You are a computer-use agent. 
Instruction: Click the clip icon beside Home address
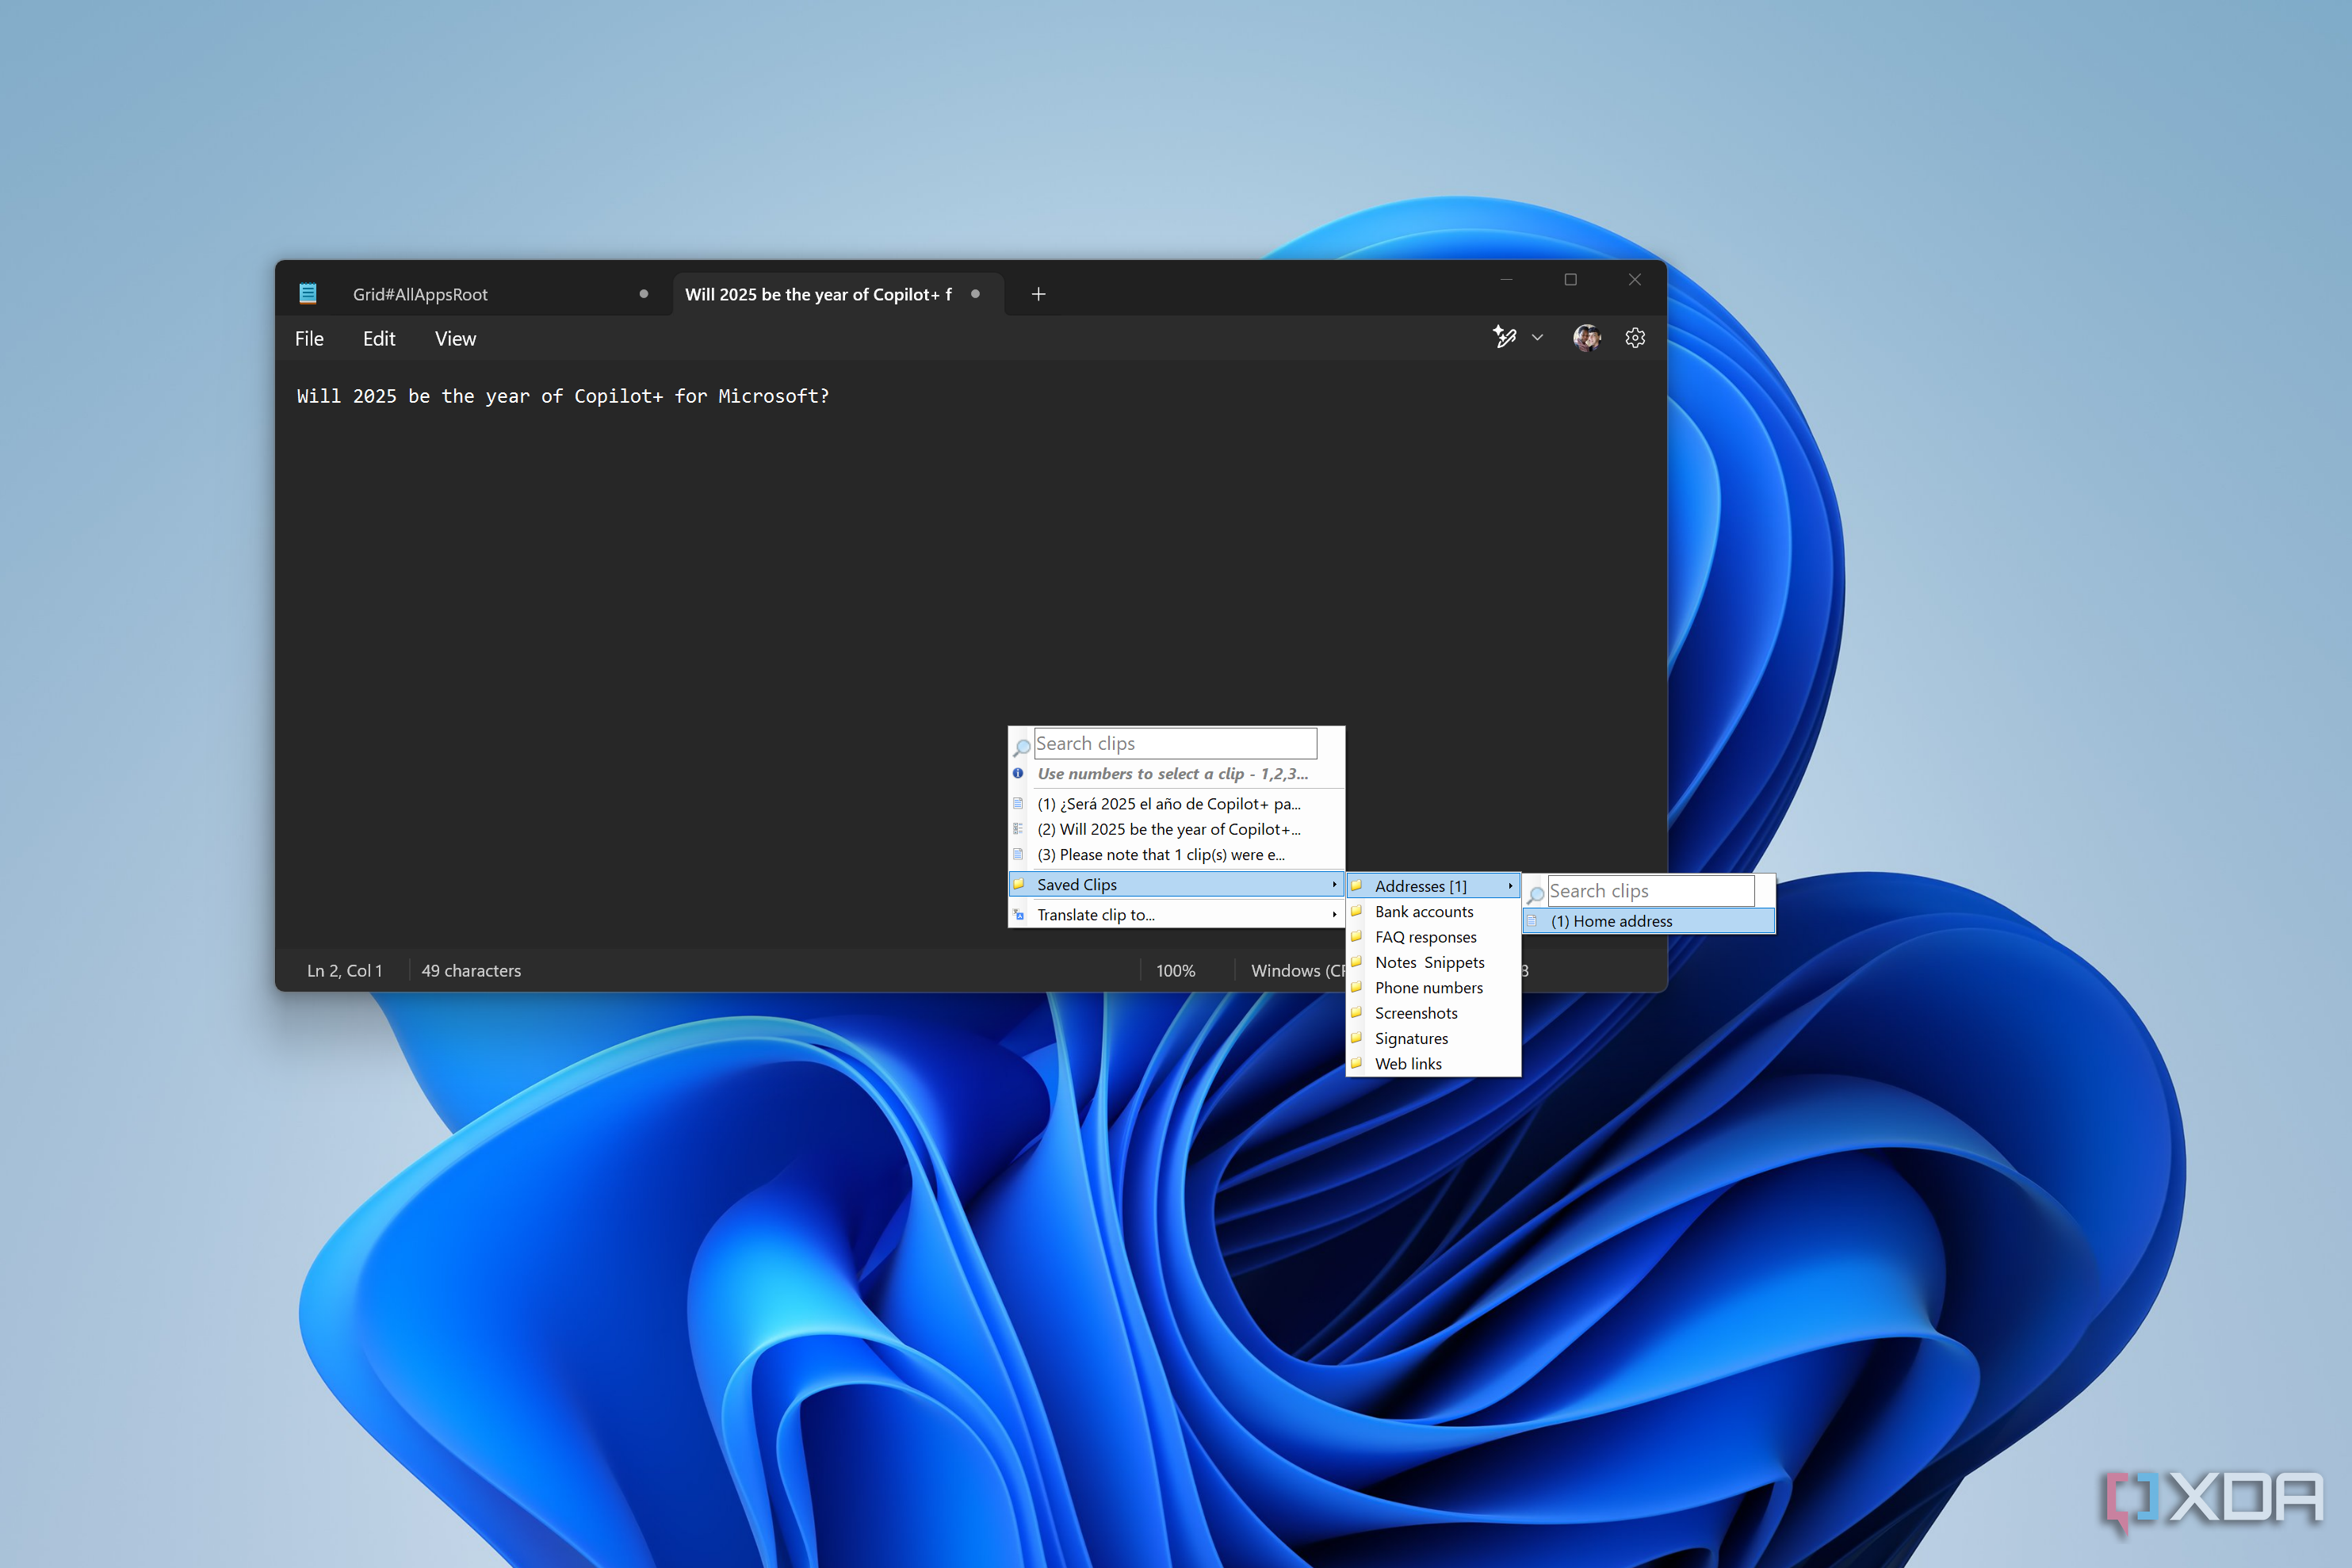[x=1532, y=921]
